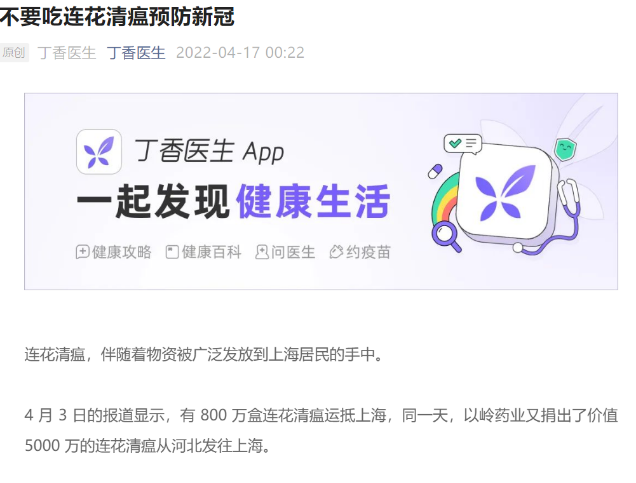Click the 丁香医生 app logo icon in banner
Image resolution: width=636 pixels, height=483 pixels.
(99, 152)
